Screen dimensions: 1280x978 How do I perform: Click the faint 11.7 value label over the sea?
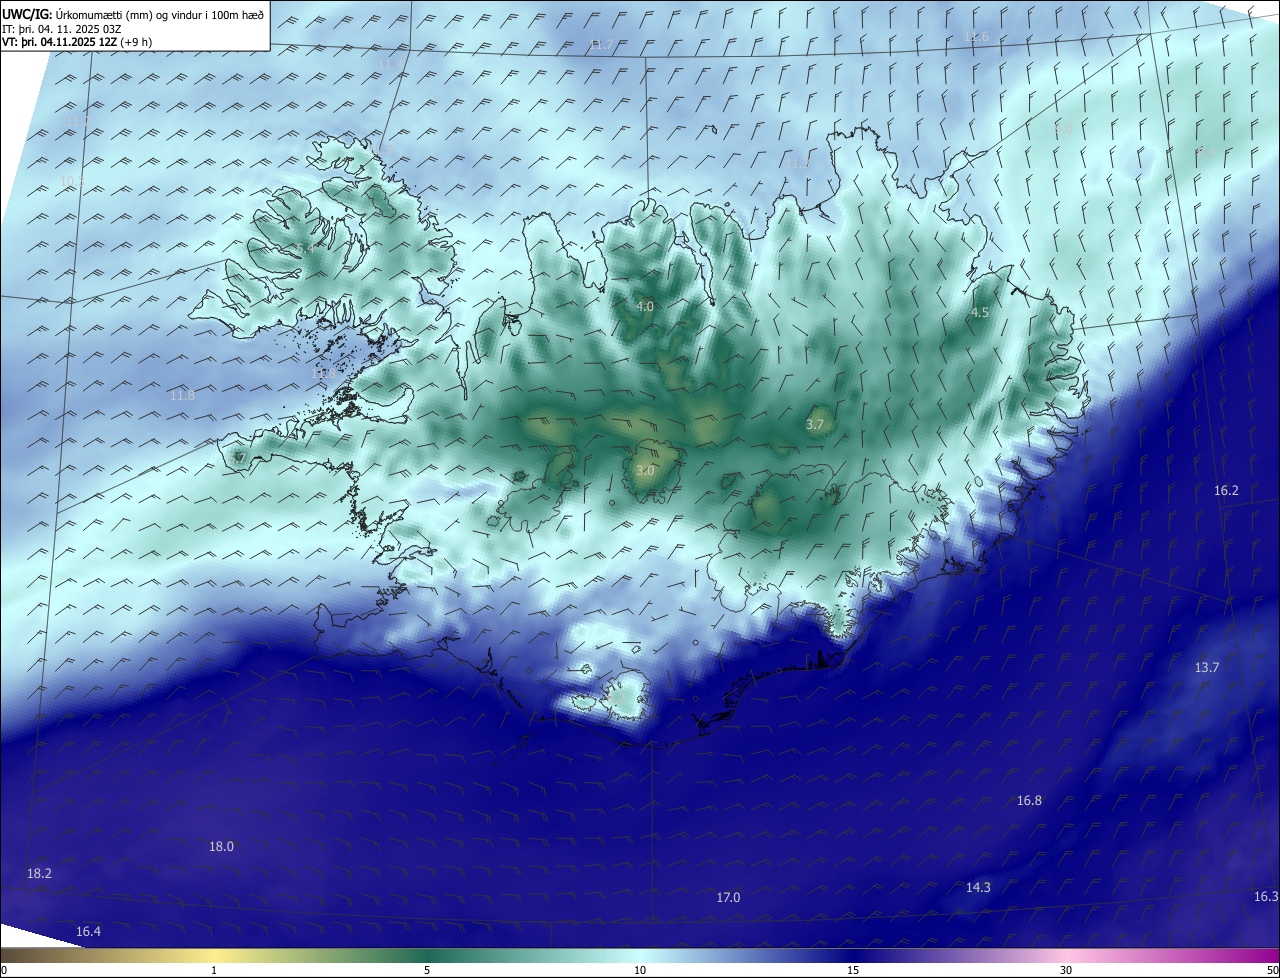tap(601, 45)
